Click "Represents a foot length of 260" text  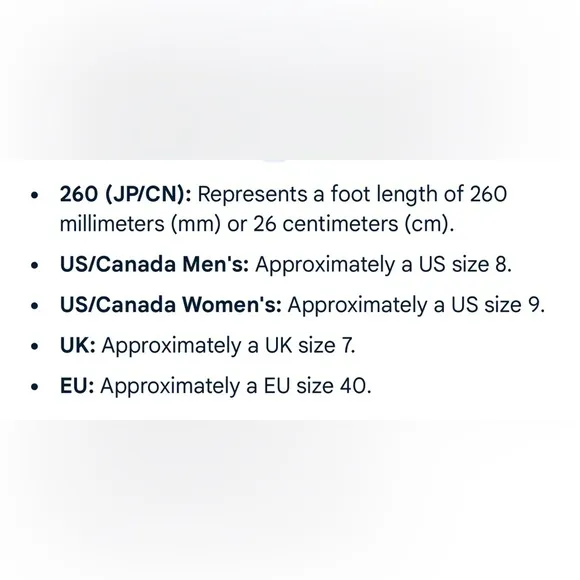click(352, 195)
